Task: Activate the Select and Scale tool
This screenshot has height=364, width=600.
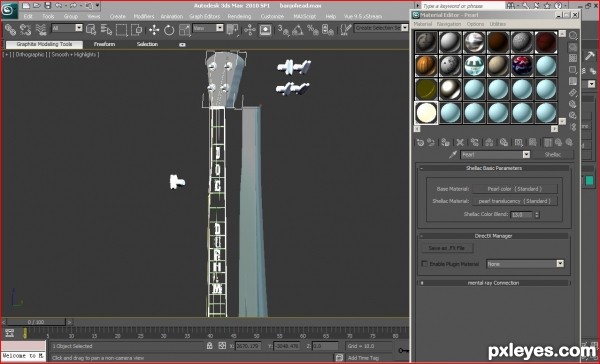Action: click(x=184, y=29)
